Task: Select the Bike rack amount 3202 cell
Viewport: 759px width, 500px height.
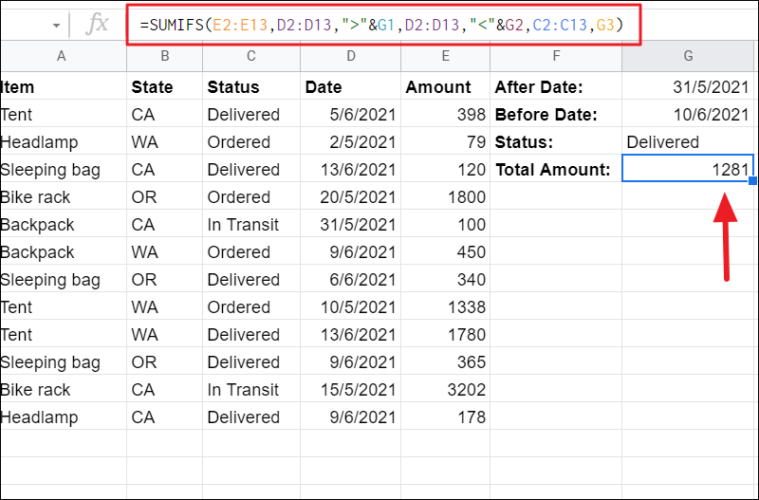Action: pos(445,389)
